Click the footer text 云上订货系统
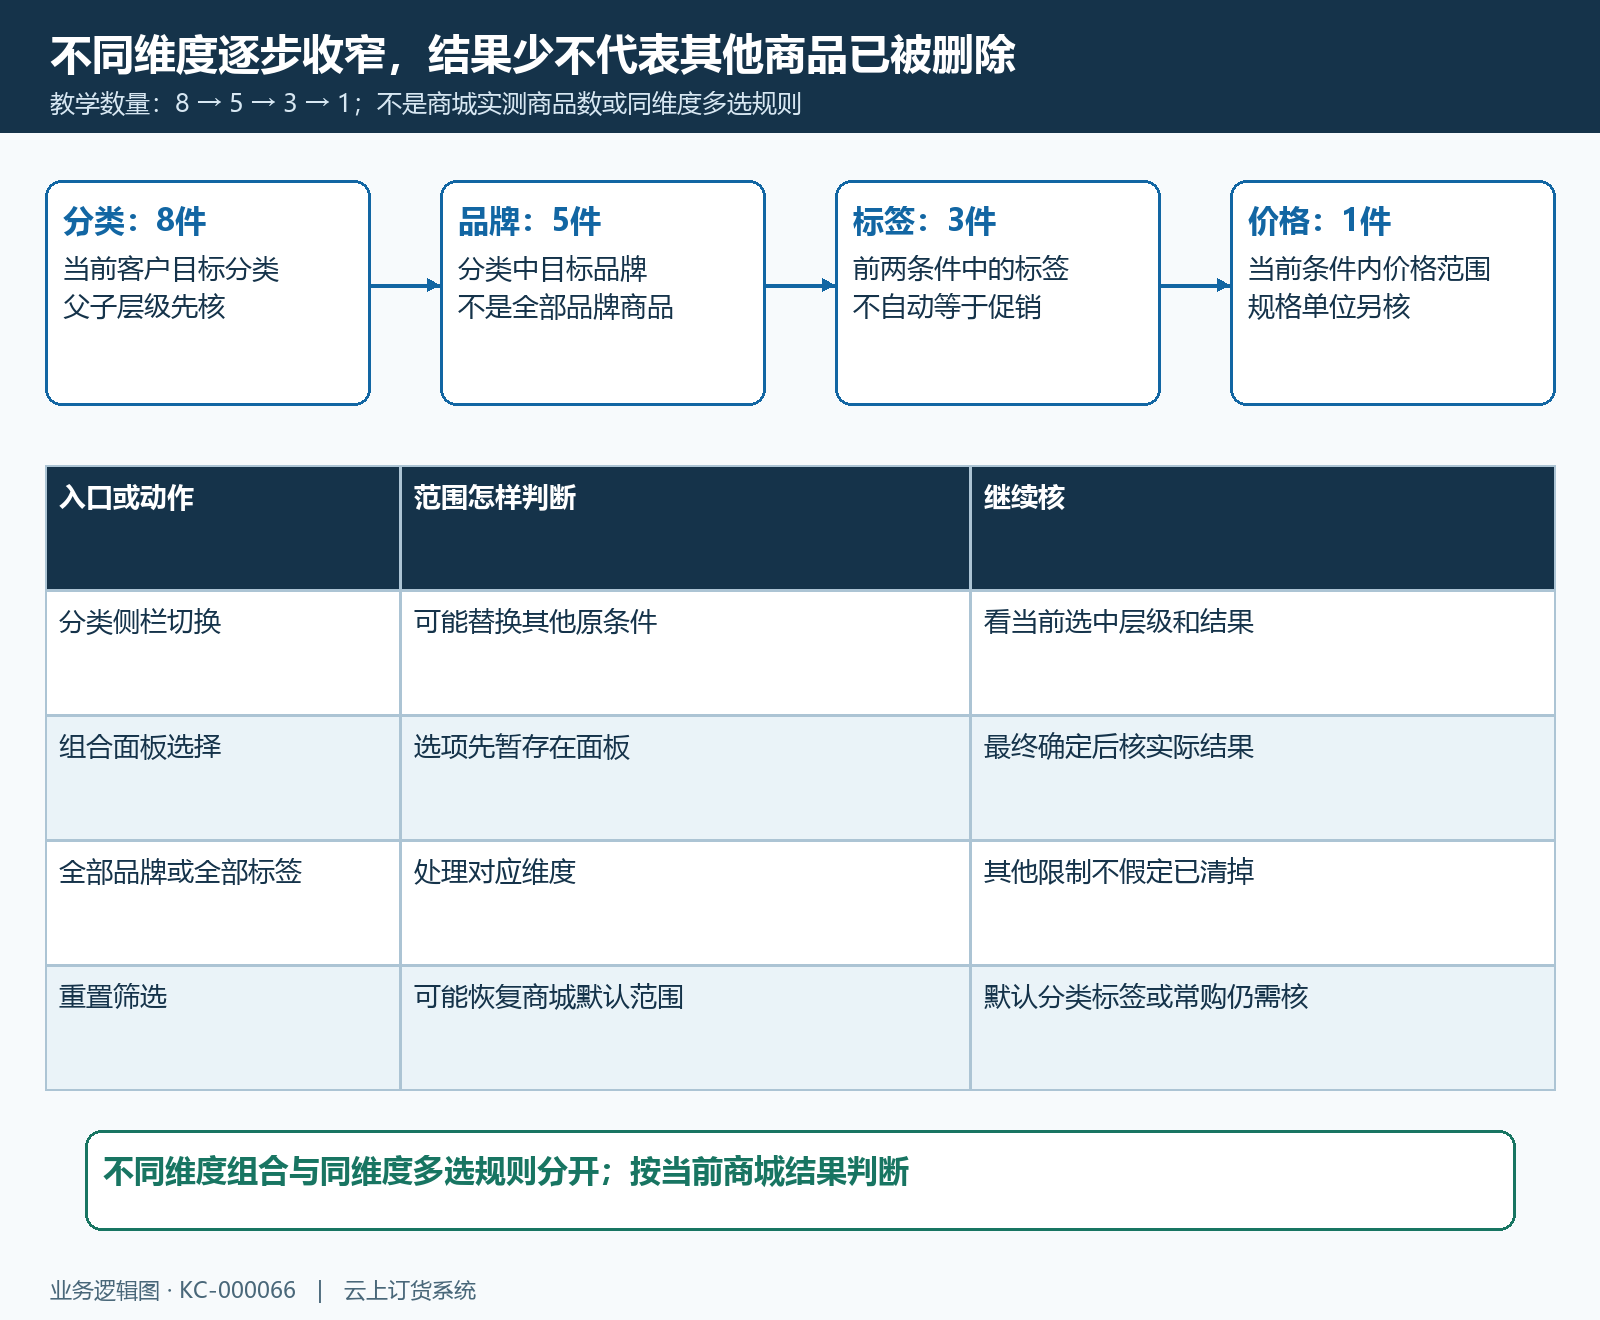The width and height of the screenshot is (1600, 1320). (x=410, y=1290)
